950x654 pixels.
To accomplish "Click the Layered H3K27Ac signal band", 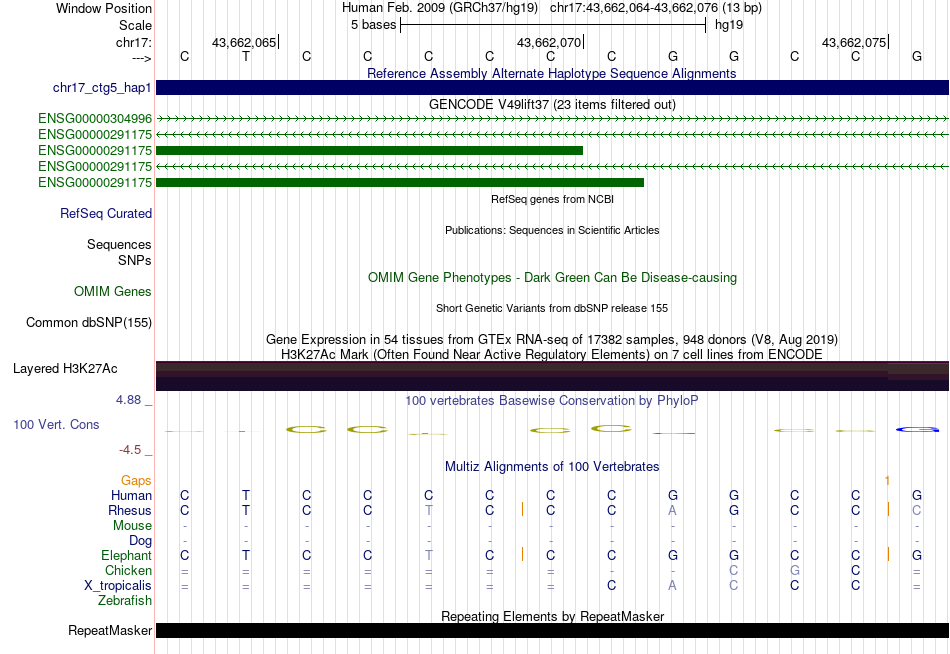I will click(x=552, y=376).
